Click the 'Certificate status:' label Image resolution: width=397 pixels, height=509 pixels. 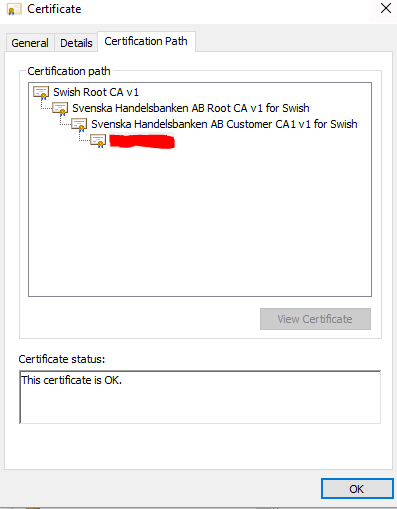62,359
